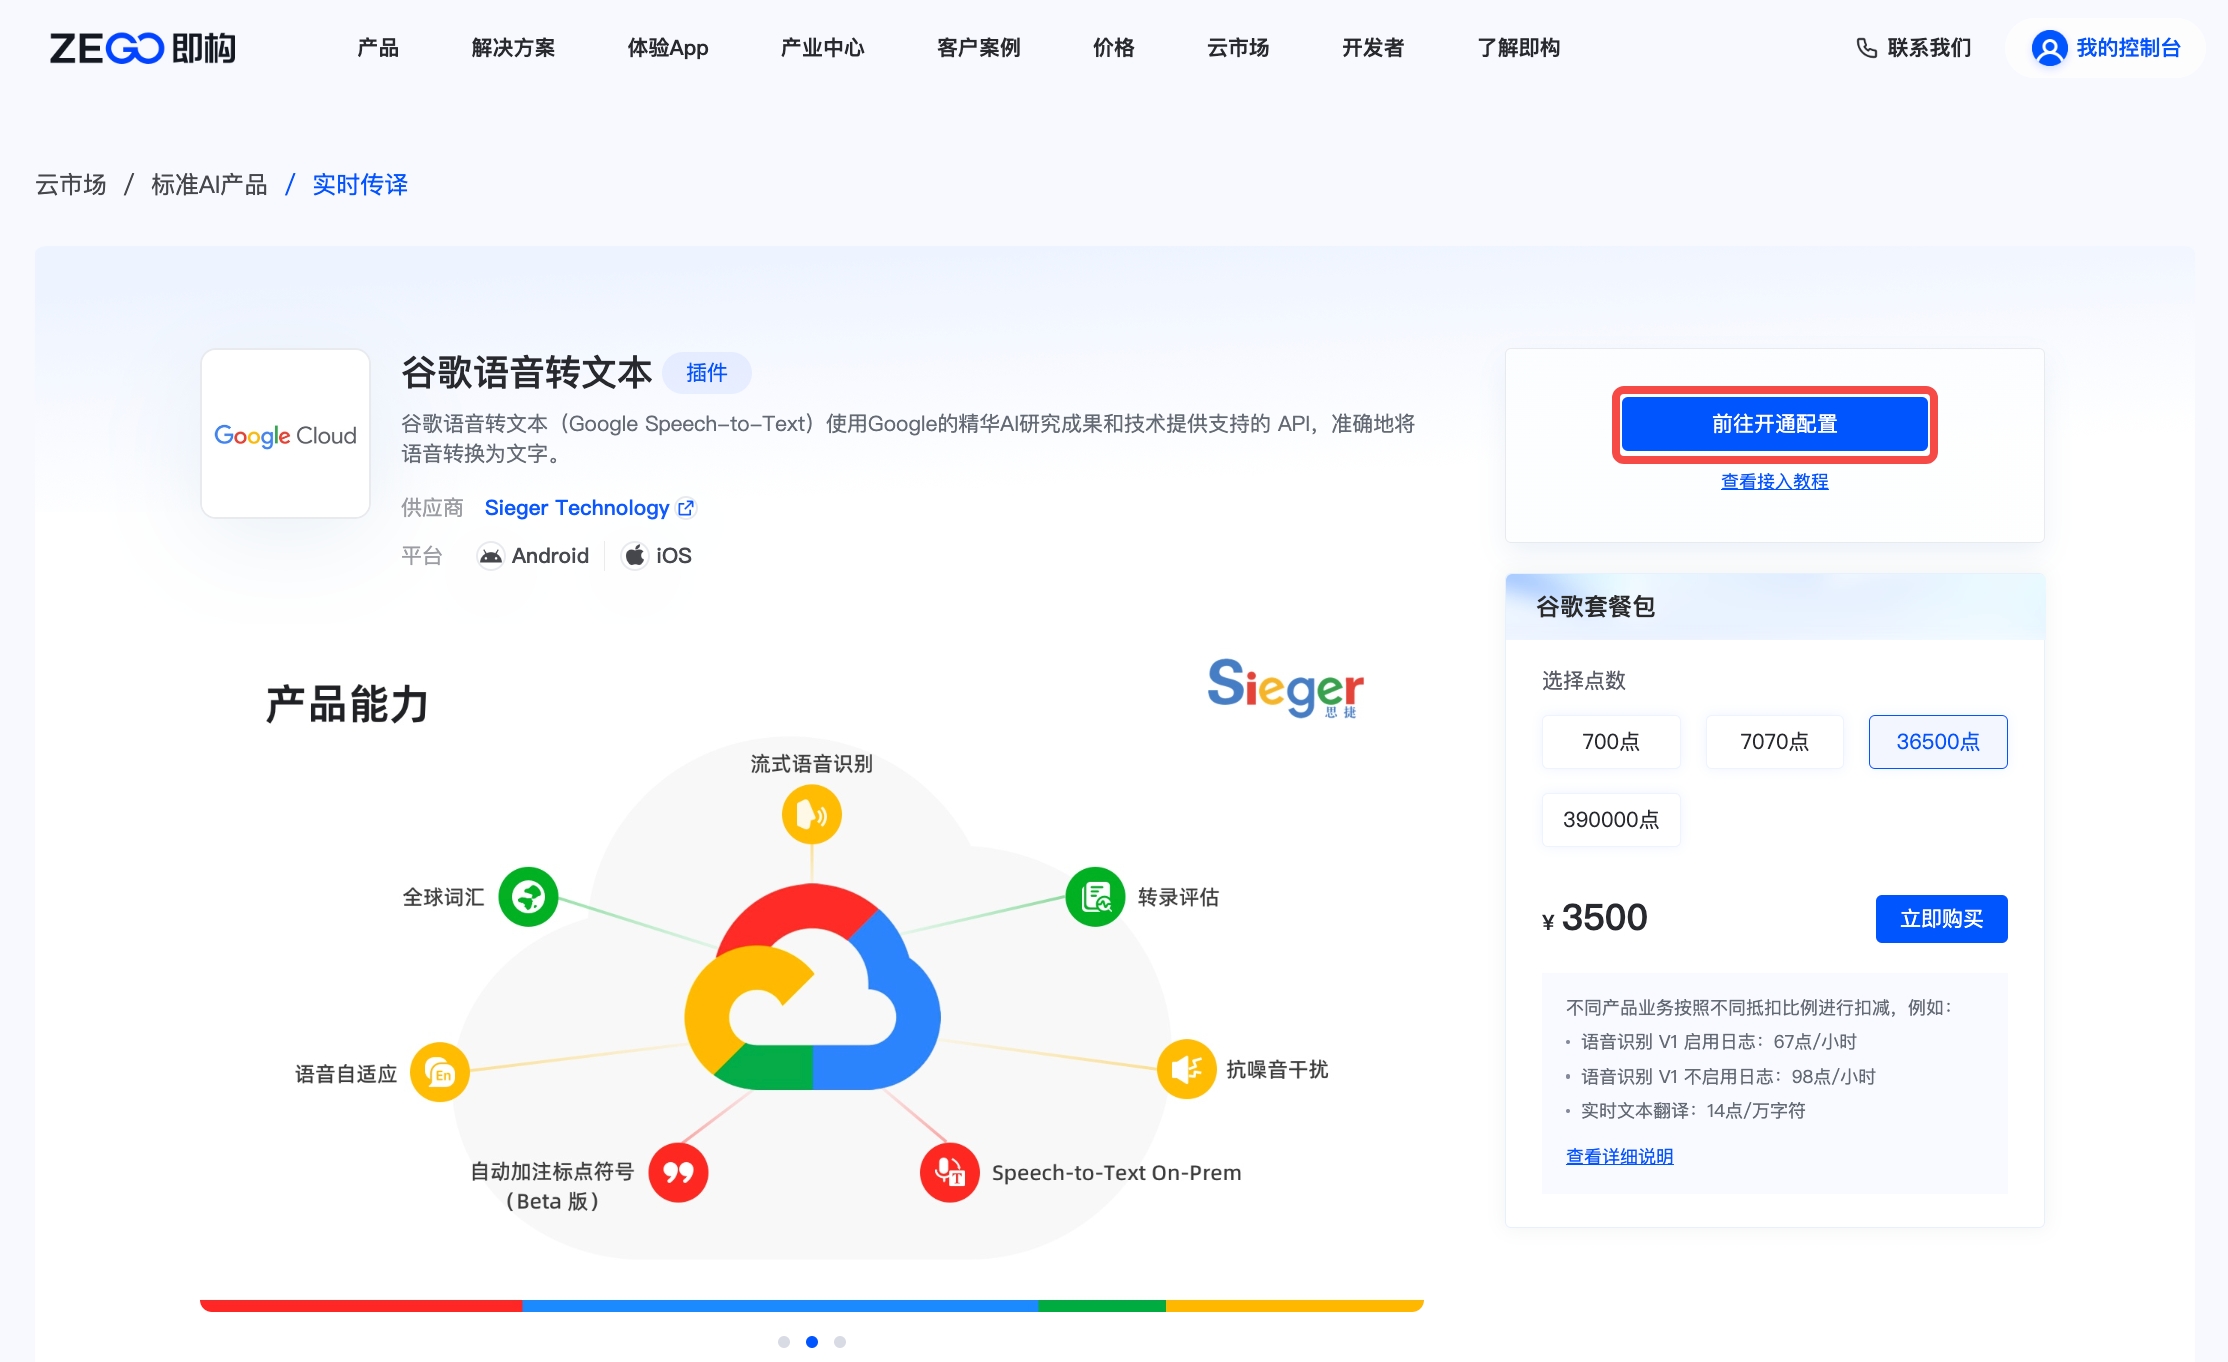Click the ZEGO 即构 logo
Viewport: 2228px width, 1362px height.
point(142,48)
